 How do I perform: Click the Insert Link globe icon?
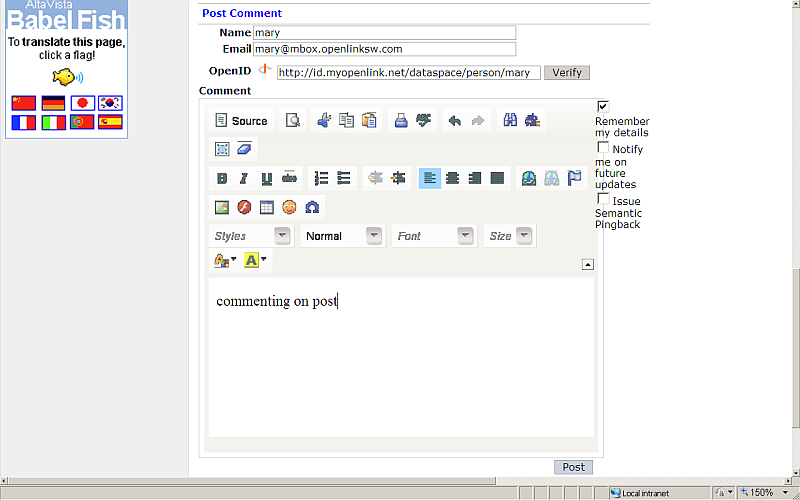529,178
